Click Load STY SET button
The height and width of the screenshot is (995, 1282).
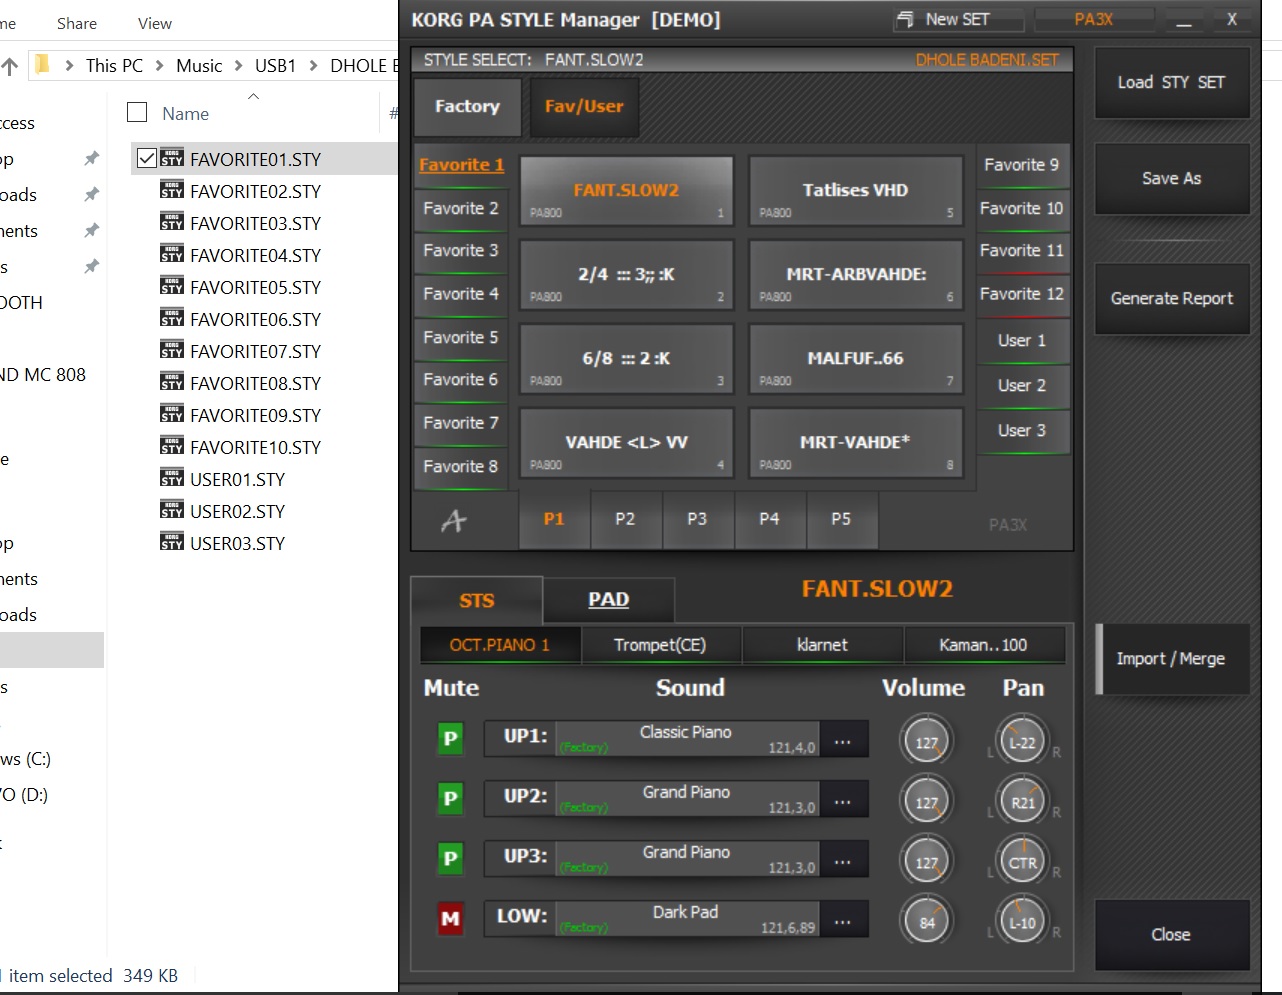coord(1171,83)
